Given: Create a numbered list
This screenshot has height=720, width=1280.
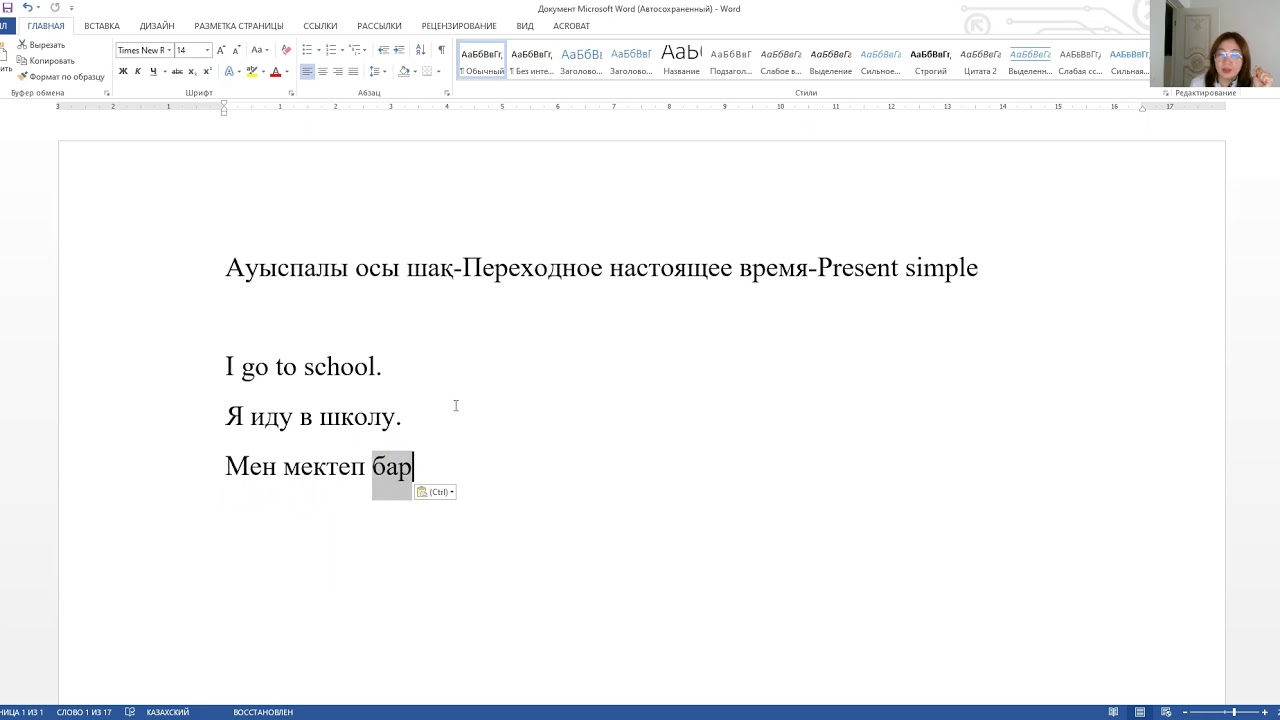Looking at the screenshot, I should click(x=331, y=50).
